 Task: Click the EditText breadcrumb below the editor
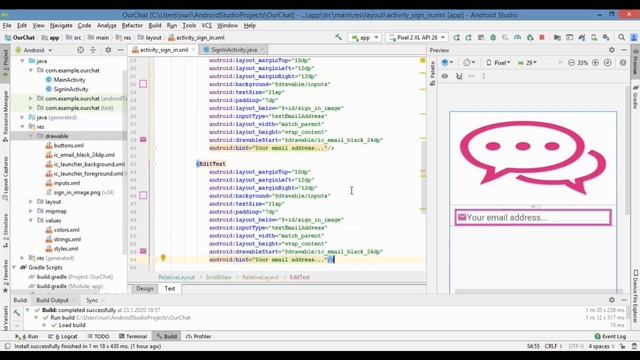300,277
